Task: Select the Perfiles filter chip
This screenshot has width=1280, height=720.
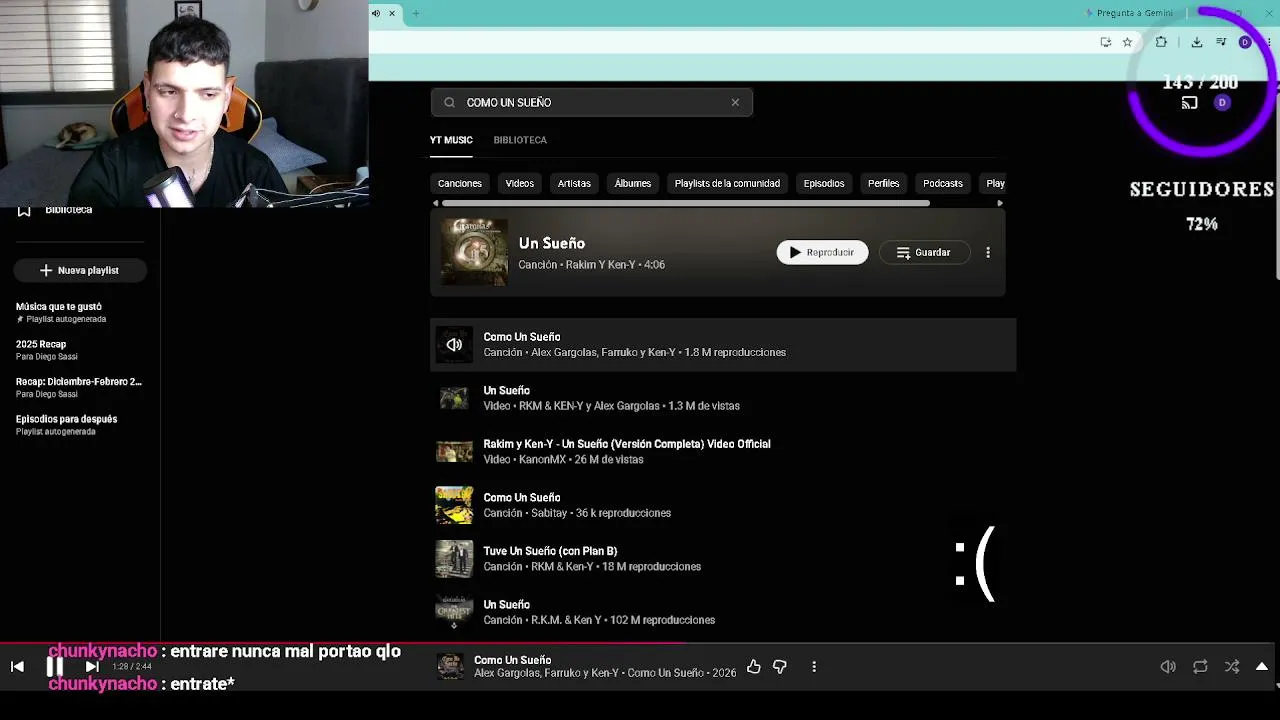Action: [884, 183]
